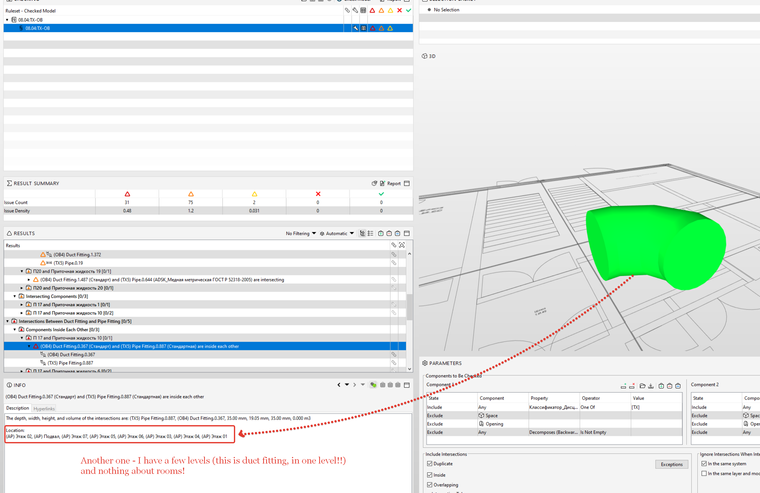Viewport: 760px width, 493px height.
Task: Click the table icon in Ruleset header
Action: (x=363, y=10)
